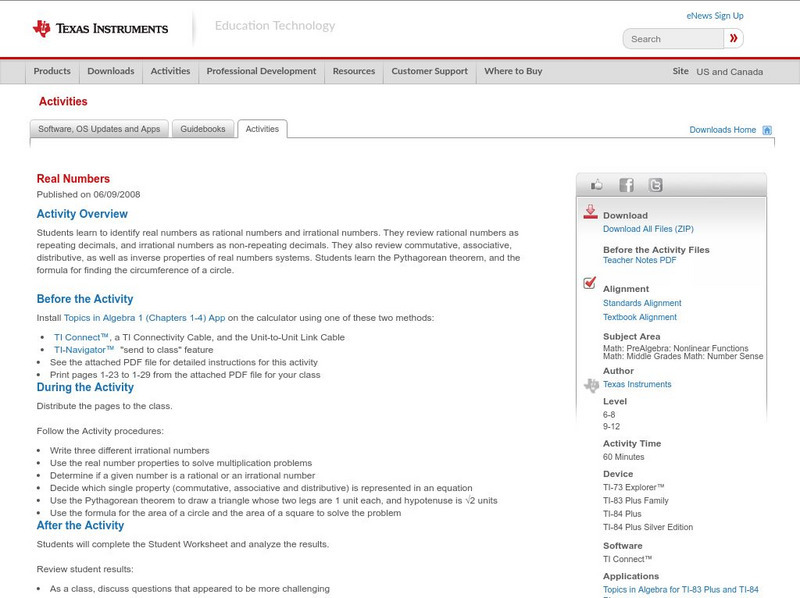
Task: Share via the Twitter icon
Action: point(656,185)
